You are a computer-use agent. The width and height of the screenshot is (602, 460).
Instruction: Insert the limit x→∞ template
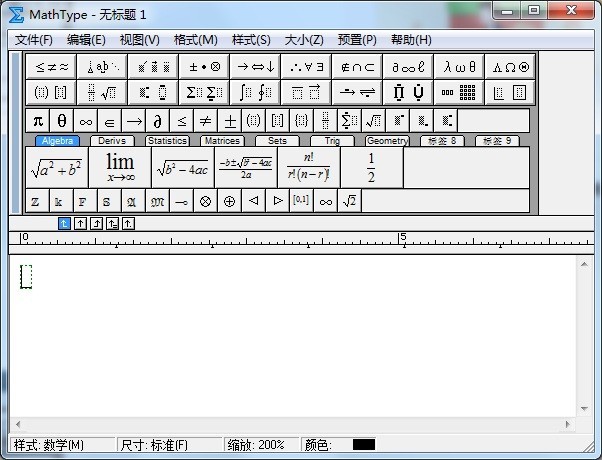(x=120, y=167)
